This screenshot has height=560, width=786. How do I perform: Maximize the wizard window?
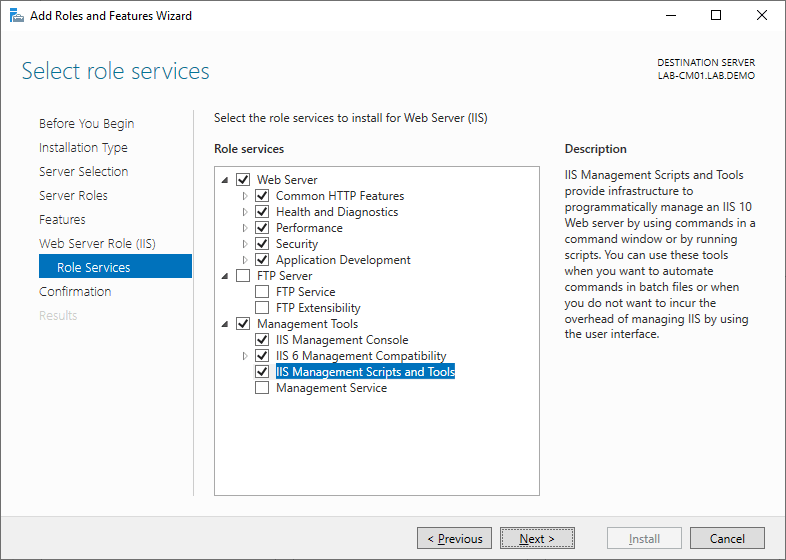tap(715, 16)
